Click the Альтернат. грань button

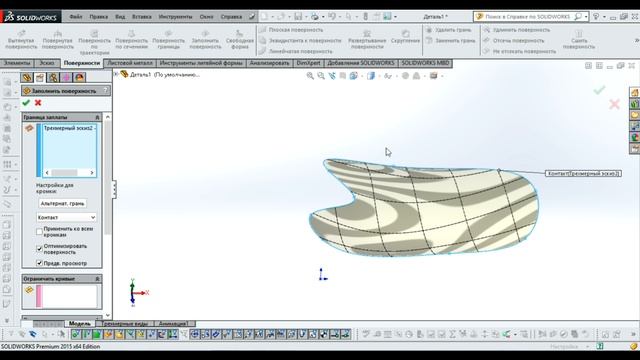coord(62,203)
